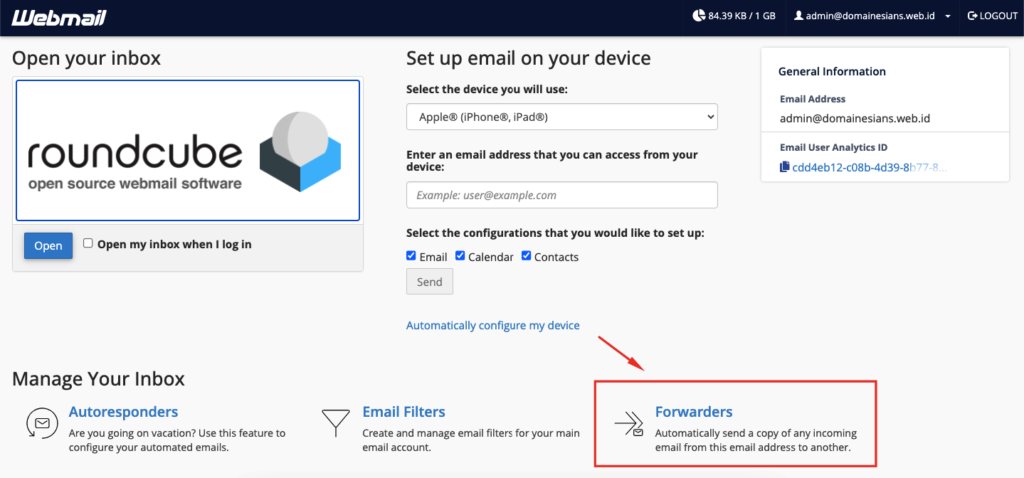Click the Email User Analytics ID label
The width and height of the screenshot is (1024, 478).
tap(833, 148)
